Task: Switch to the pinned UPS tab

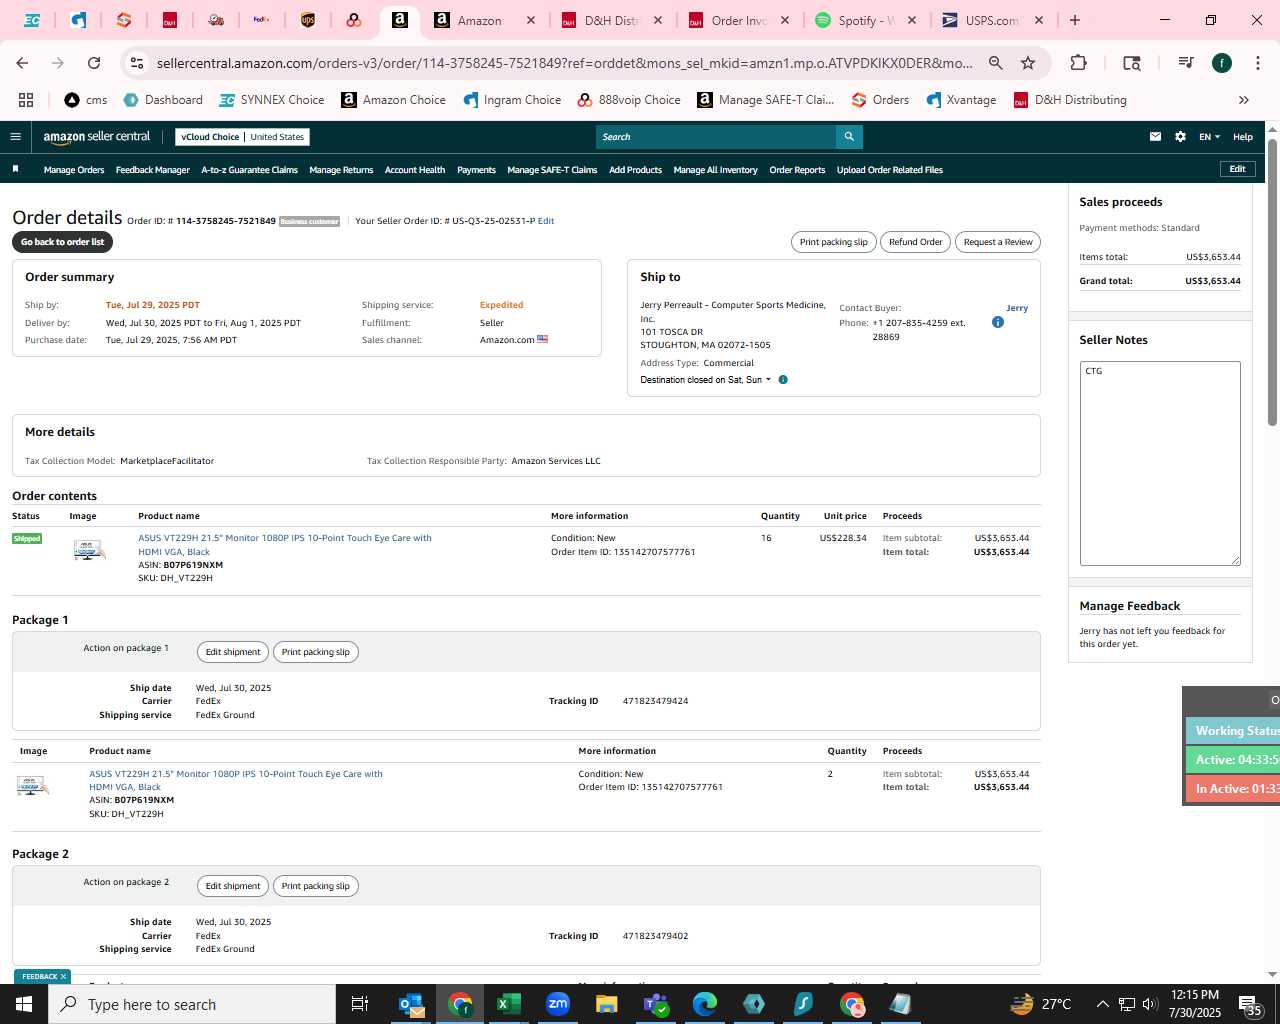Action: [308, 20]
